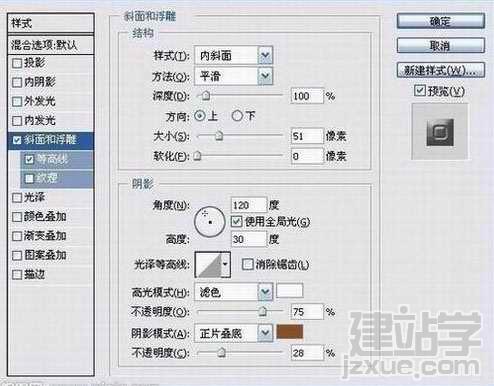Click the brown shadow color swatch

[290, 332]
